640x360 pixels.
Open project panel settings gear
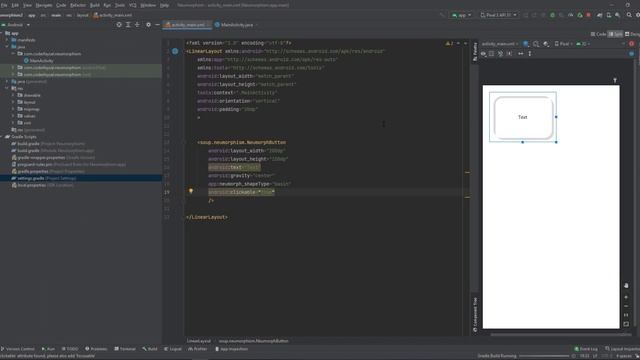[148, 25]
